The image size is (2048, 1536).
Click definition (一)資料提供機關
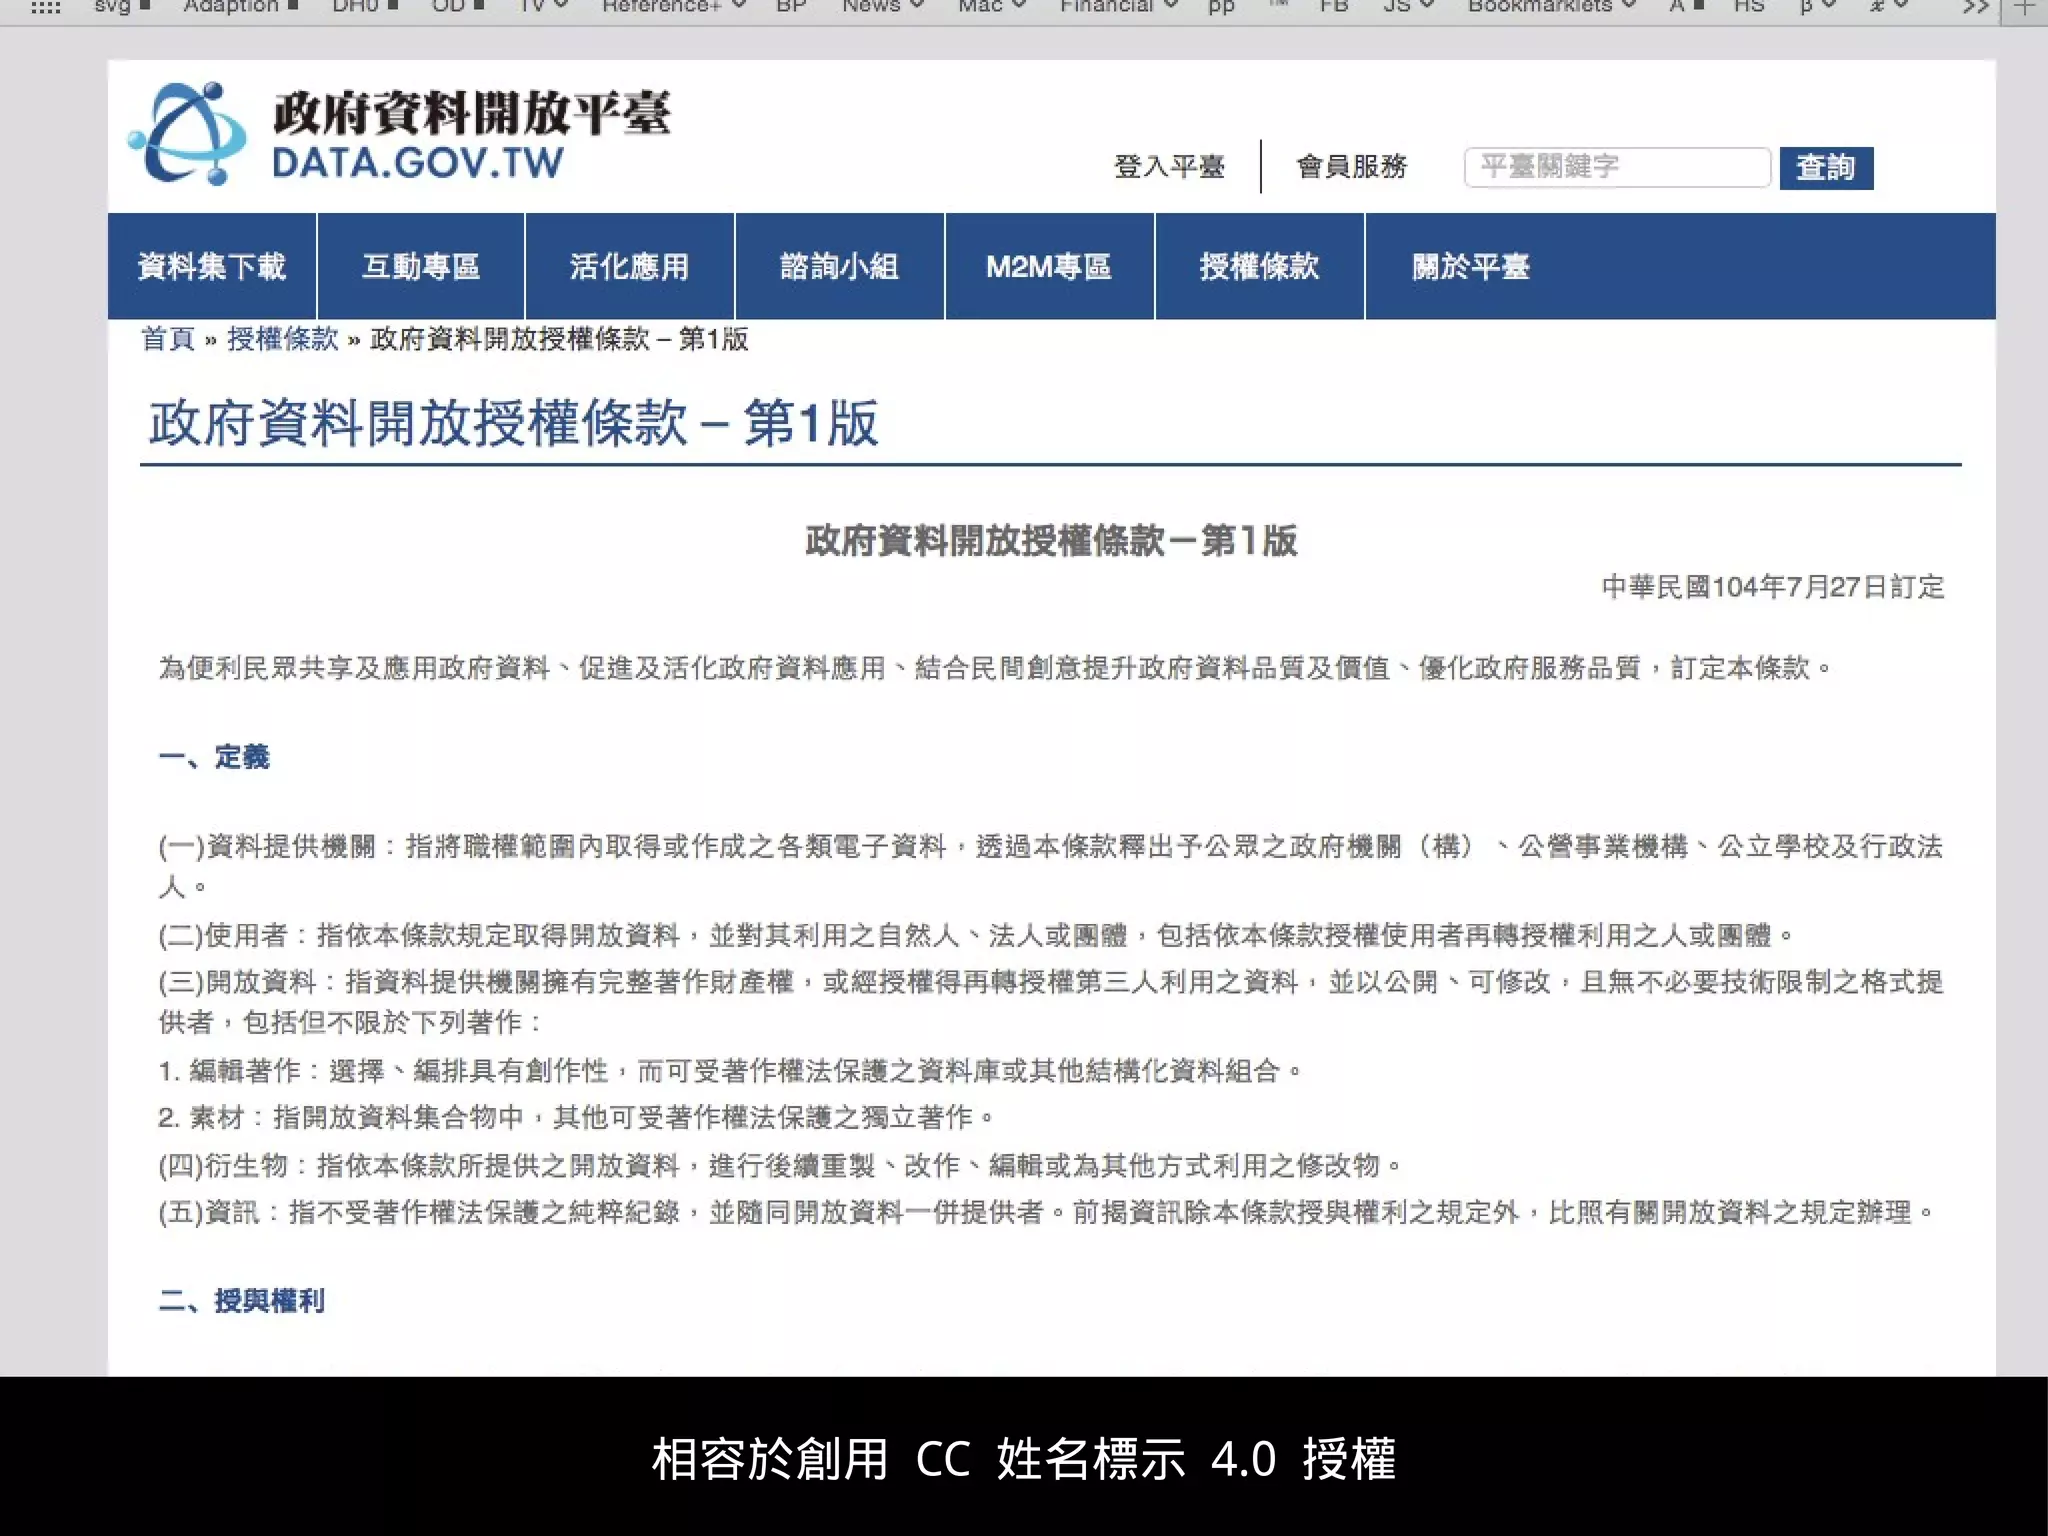(1050, 866)
